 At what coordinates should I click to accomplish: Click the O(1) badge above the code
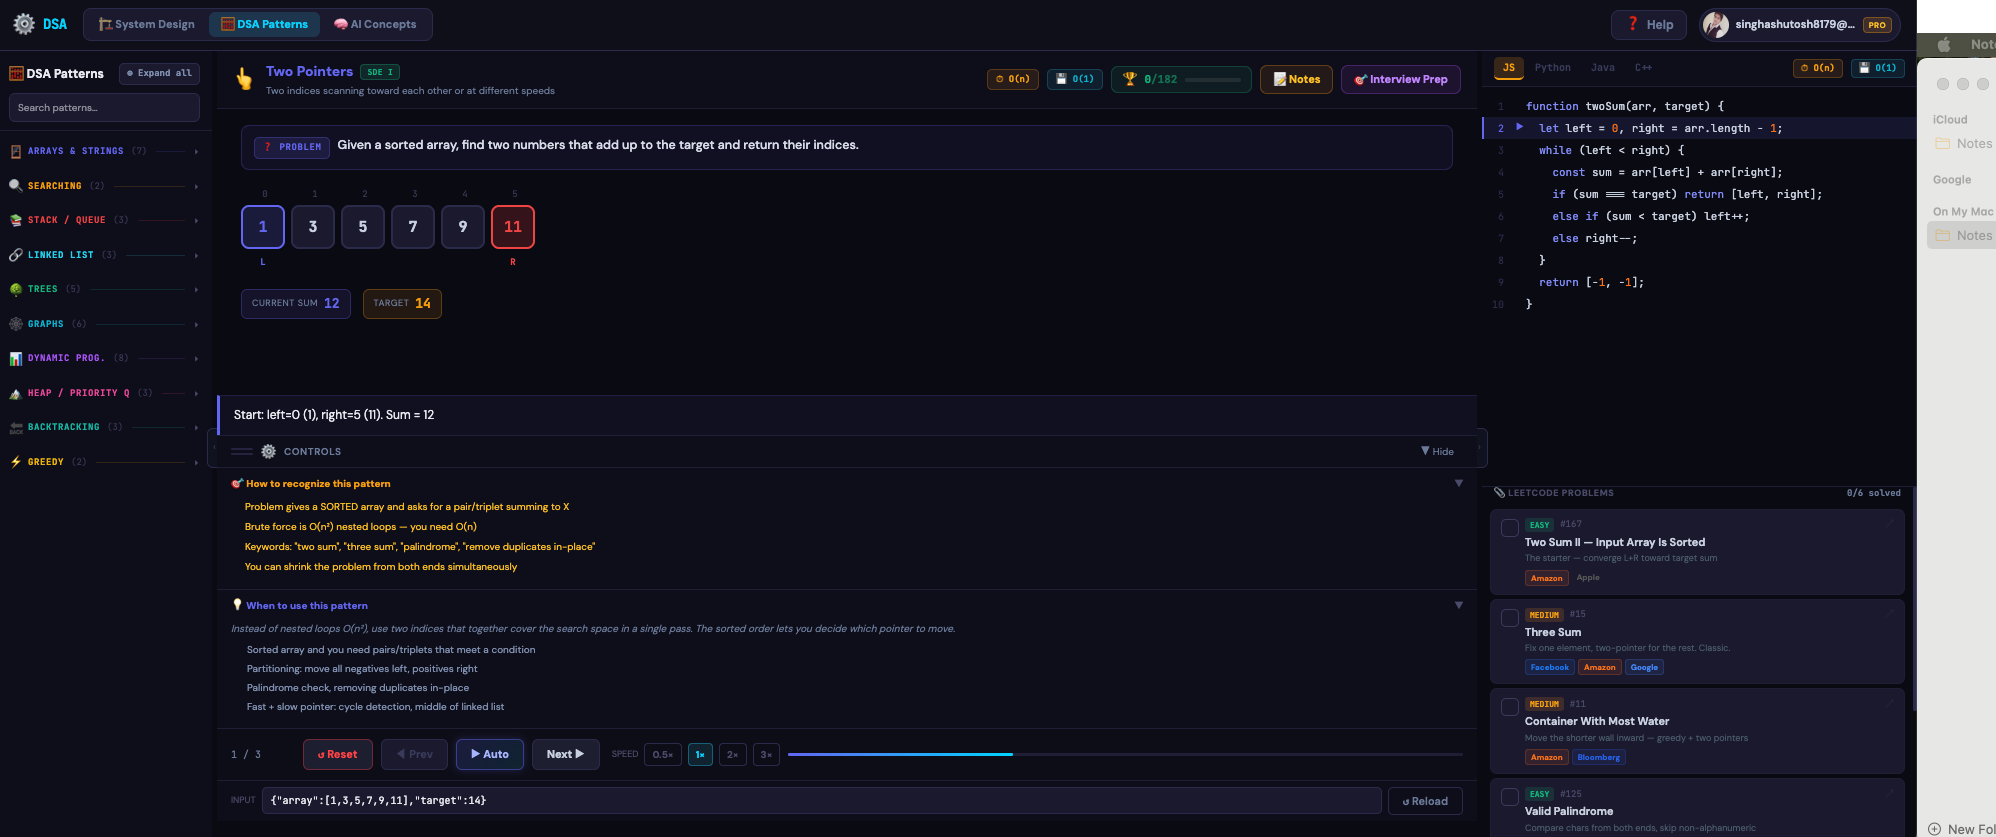tap(1878, 68)
